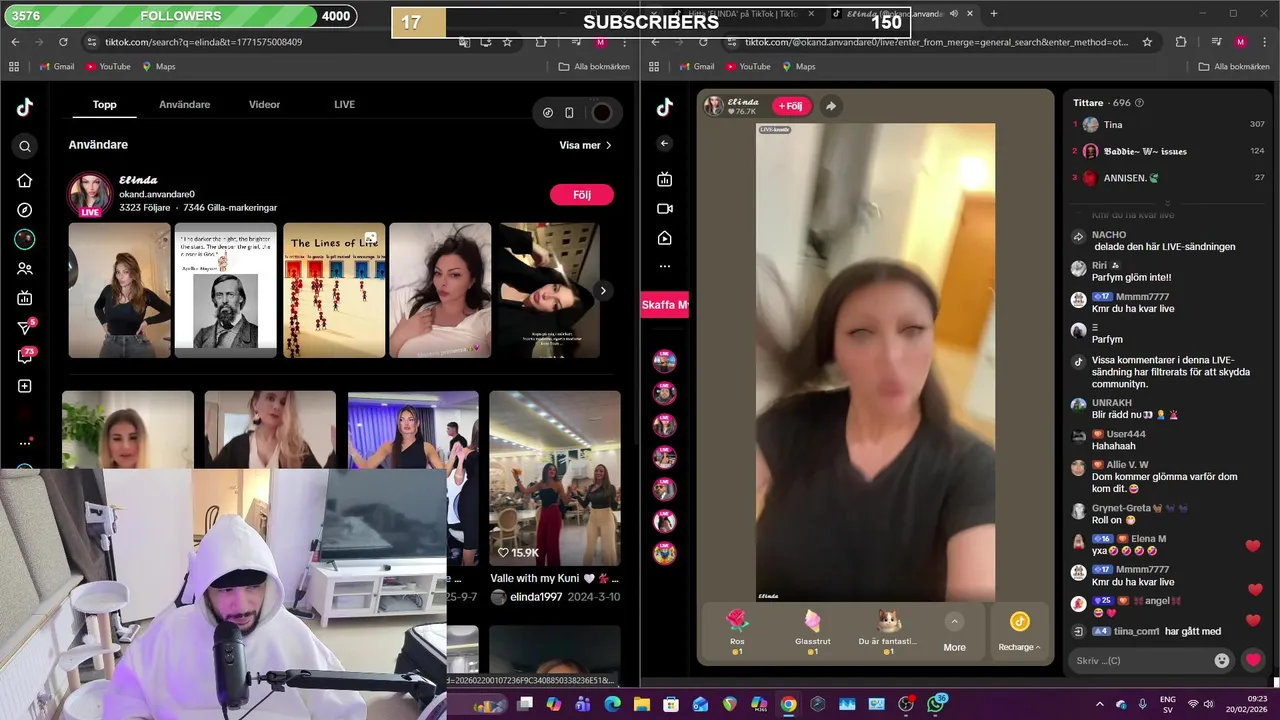
Task: Click Visa mer to show more users
Action: 586,145
